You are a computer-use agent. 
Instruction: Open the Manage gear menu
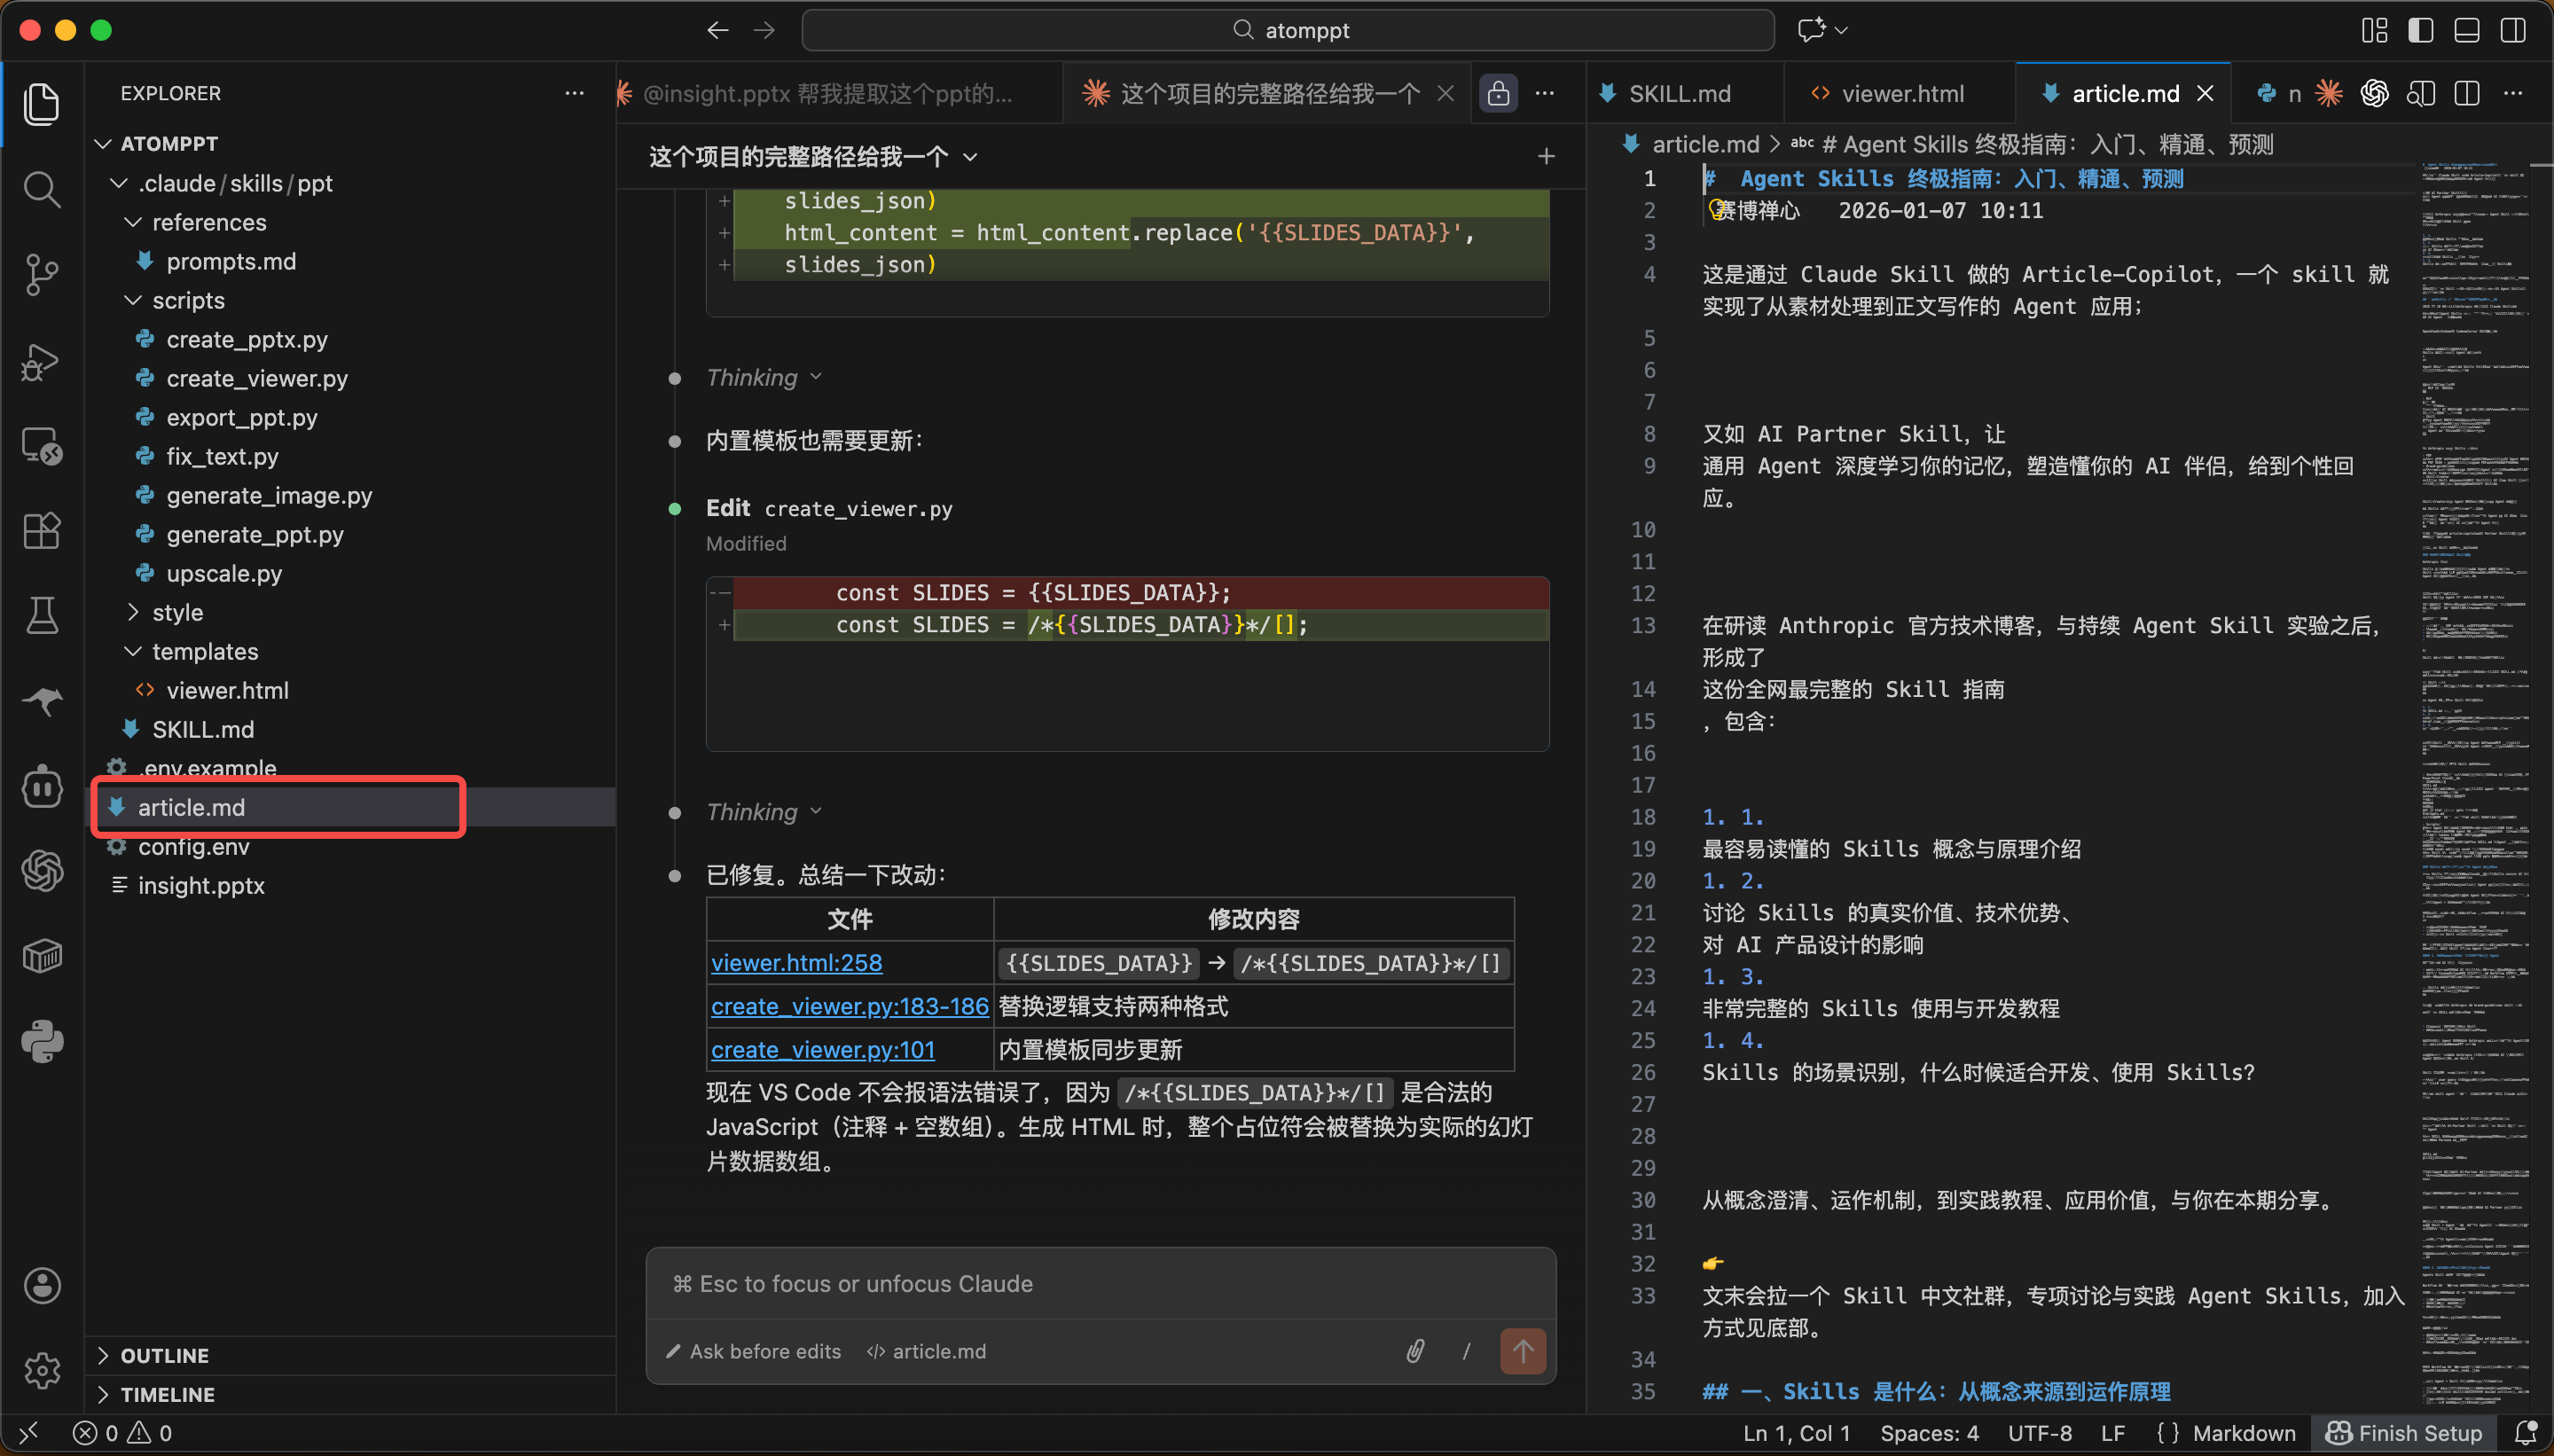[x=41, y=1371]
